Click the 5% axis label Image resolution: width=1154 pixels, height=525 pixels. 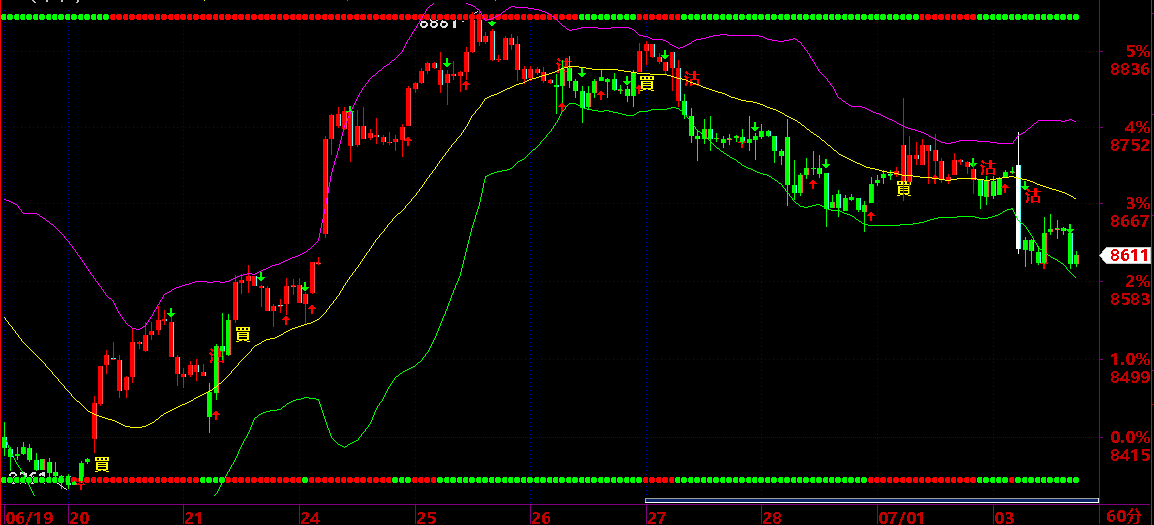tap(1137, 52)
